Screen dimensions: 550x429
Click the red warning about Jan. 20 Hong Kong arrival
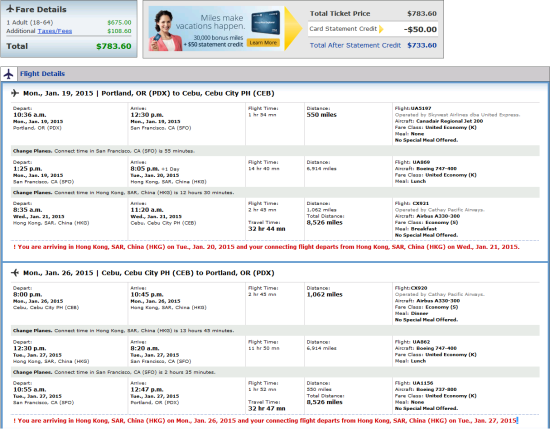(x=266, y=247)
